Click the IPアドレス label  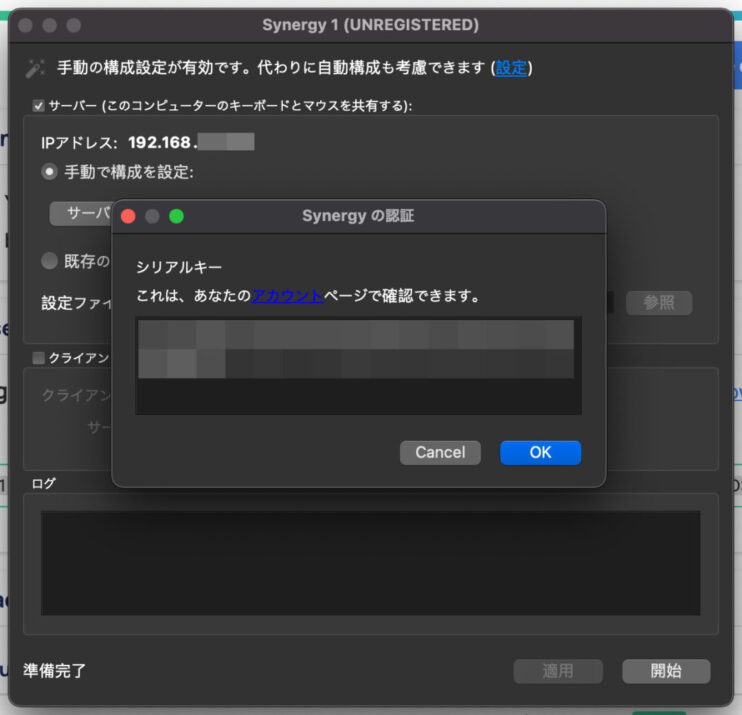click(79, 142)
